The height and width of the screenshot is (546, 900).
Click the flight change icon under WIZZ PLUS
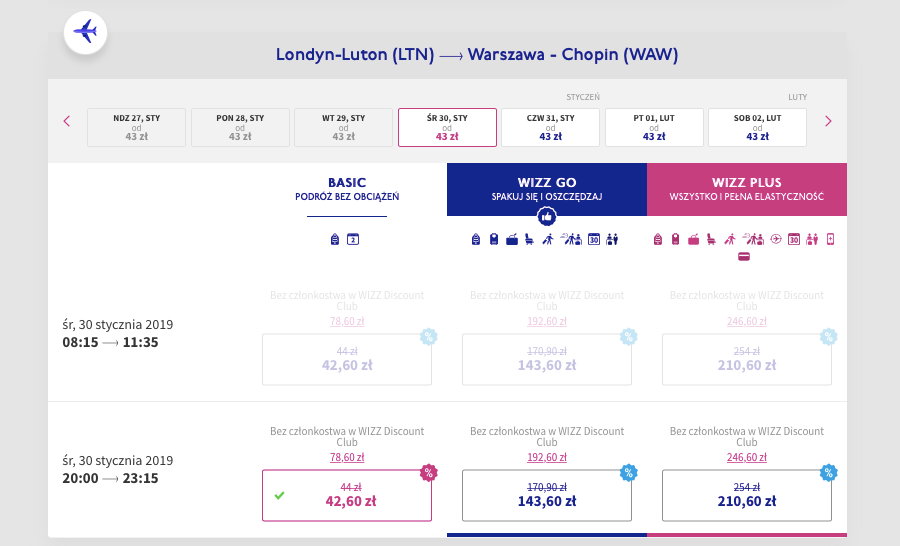776,239
